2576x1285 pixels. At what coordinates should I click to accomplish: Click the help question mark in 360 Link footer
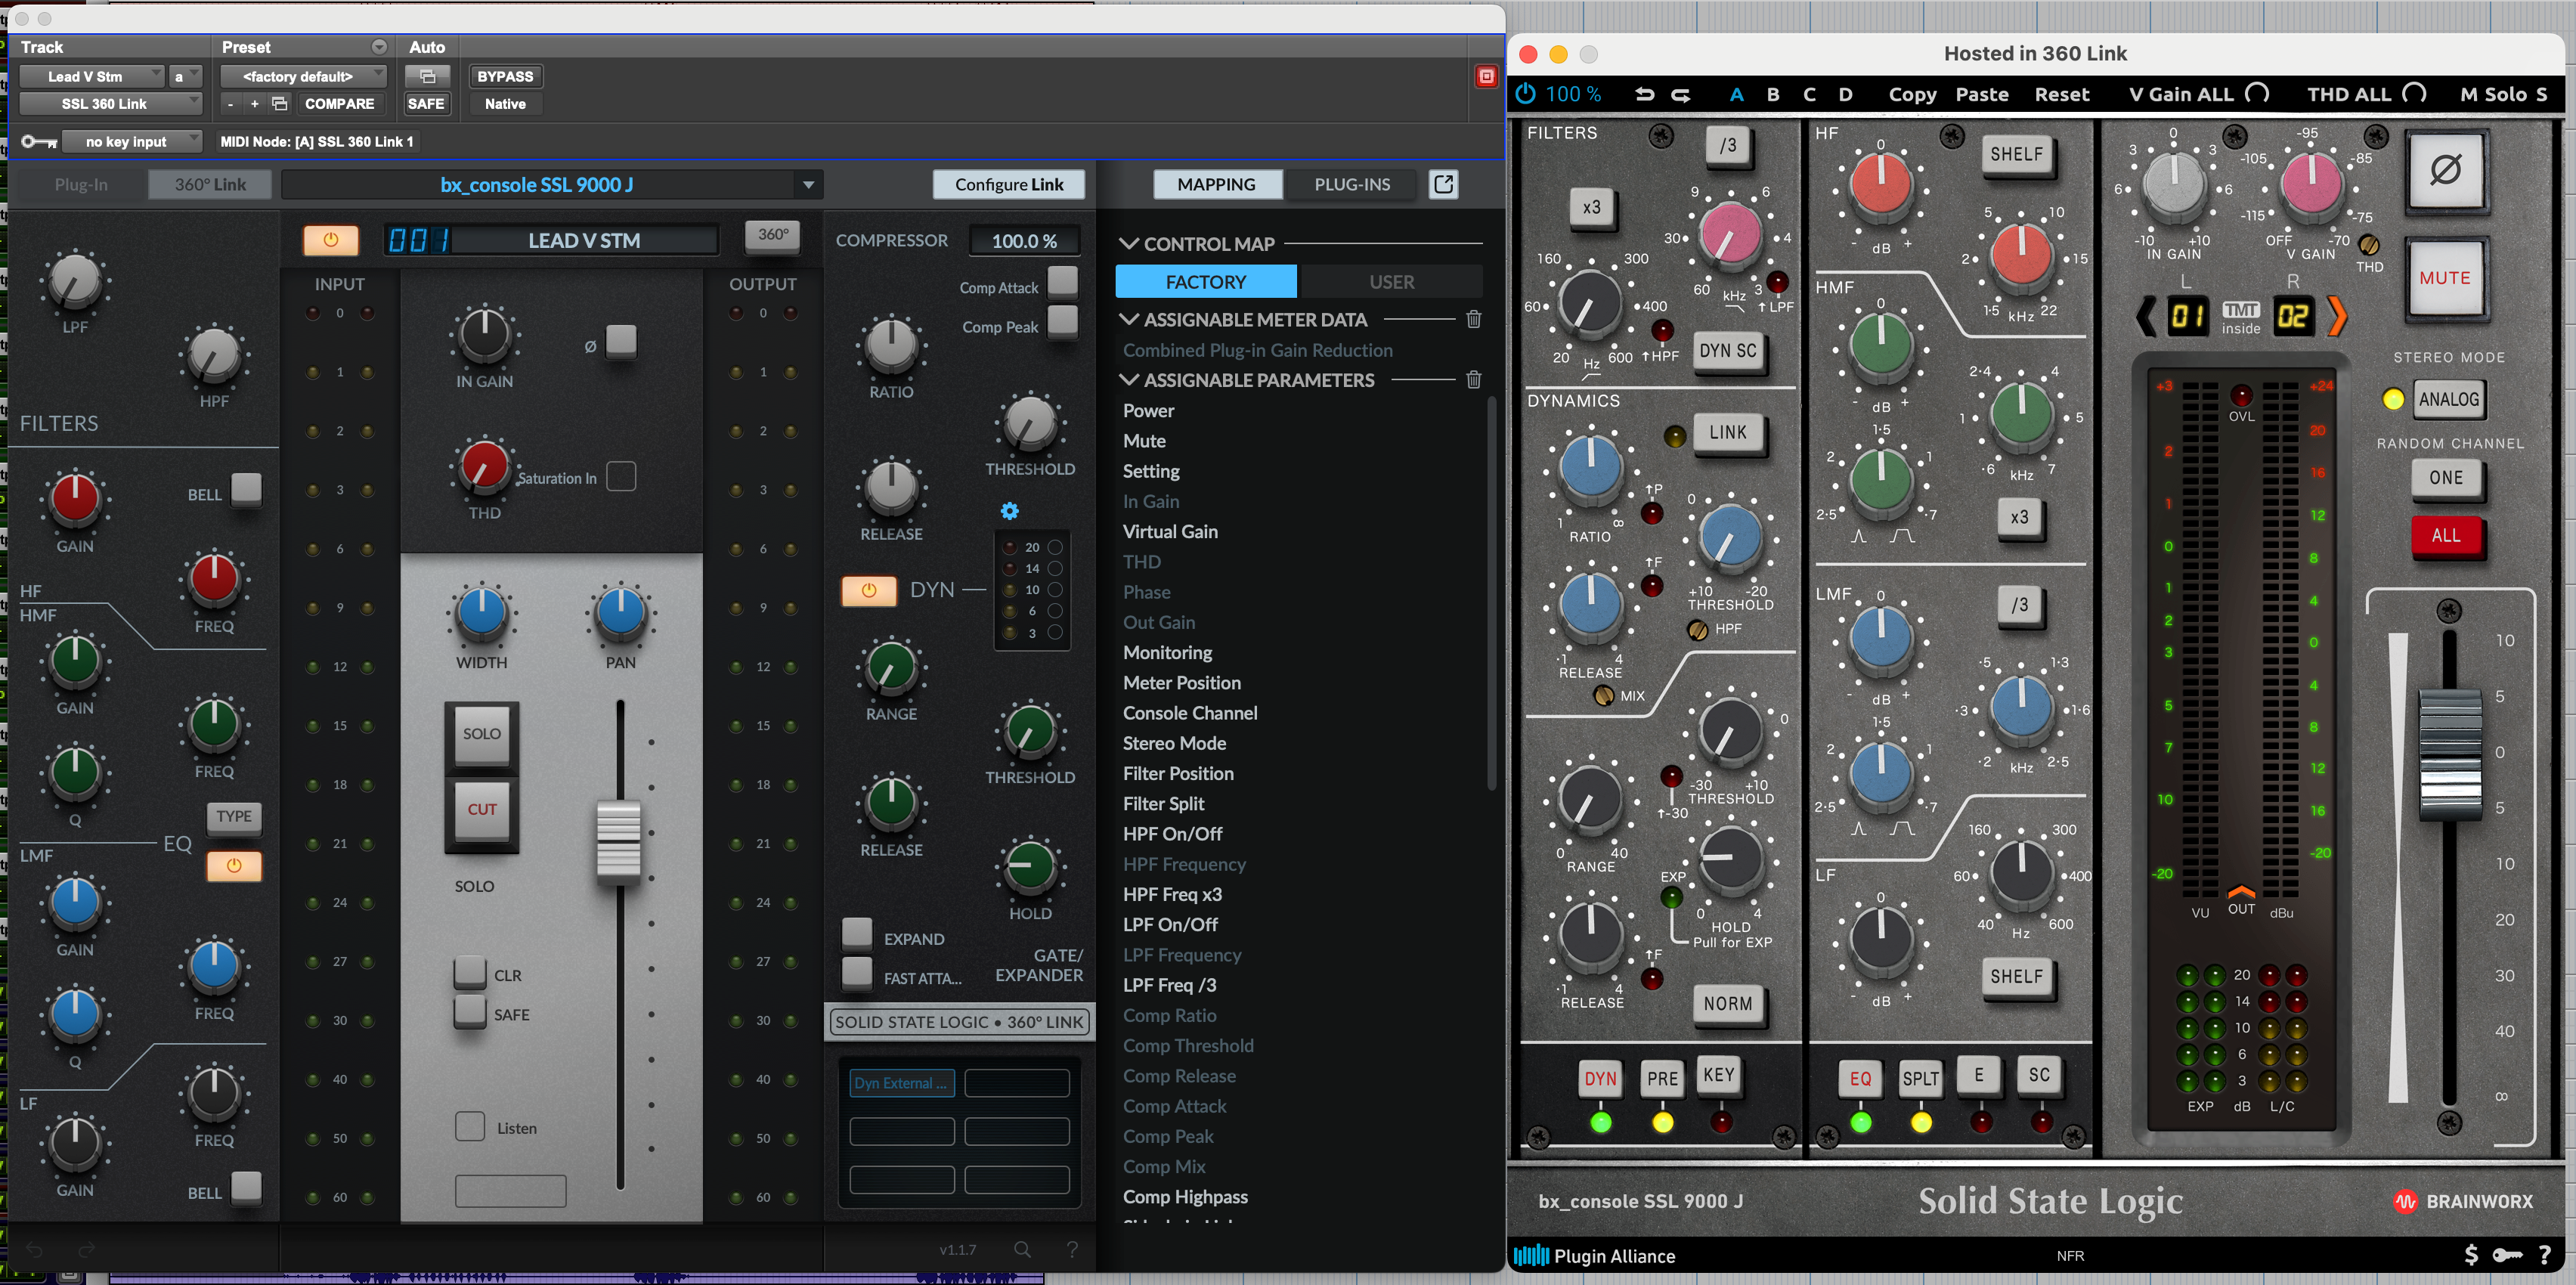pos(1072,1249)
